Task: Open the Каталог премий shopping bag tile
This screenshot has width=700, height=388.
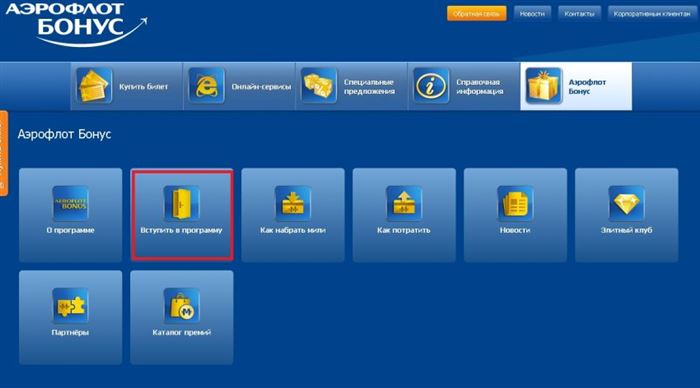Action: click(x=182, y=317)
